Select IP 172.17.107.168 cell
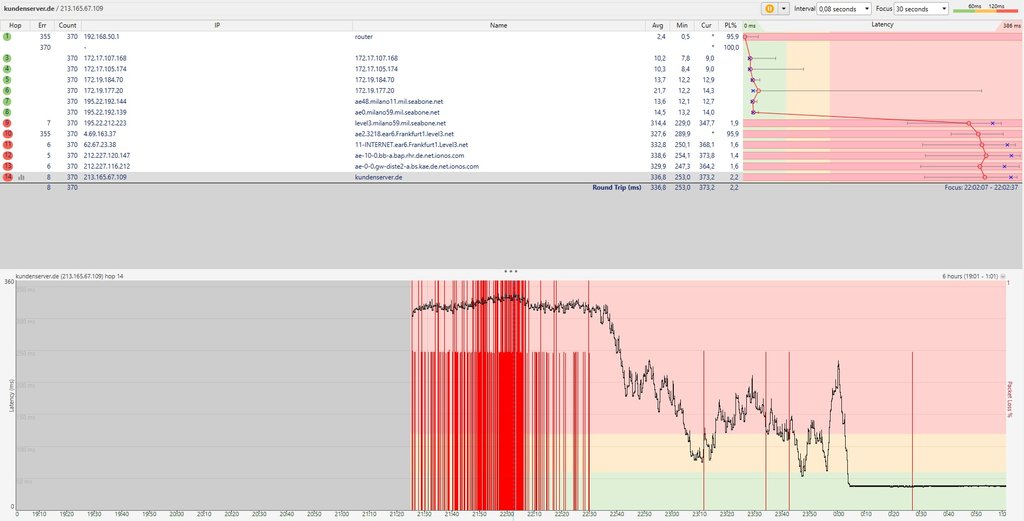Image resolution: width=1024 pixels, height=521 pixels. pos(105,59)
